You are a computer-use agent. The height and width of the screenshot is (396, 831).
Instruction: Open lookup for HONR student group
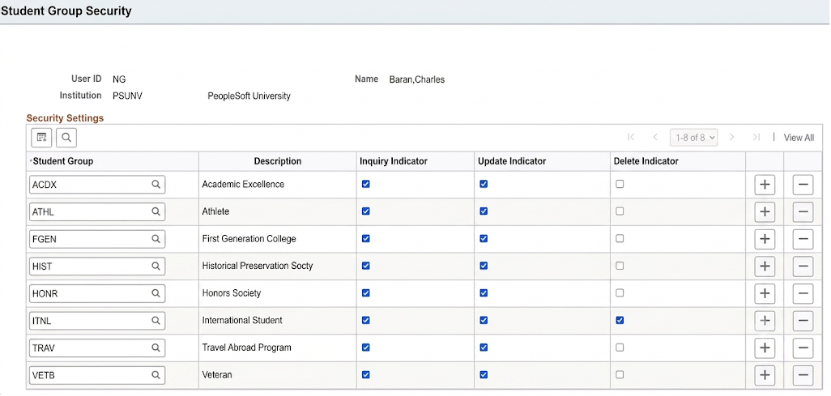tap(156, 293)
